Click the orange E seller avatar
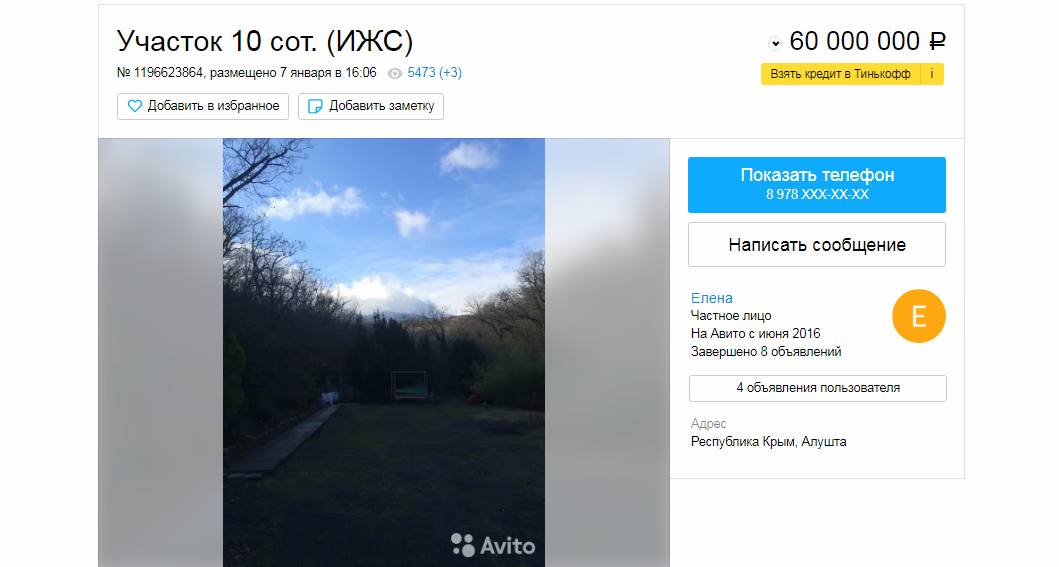Screen dimensions: 1059x567 [x=919, y=316]
